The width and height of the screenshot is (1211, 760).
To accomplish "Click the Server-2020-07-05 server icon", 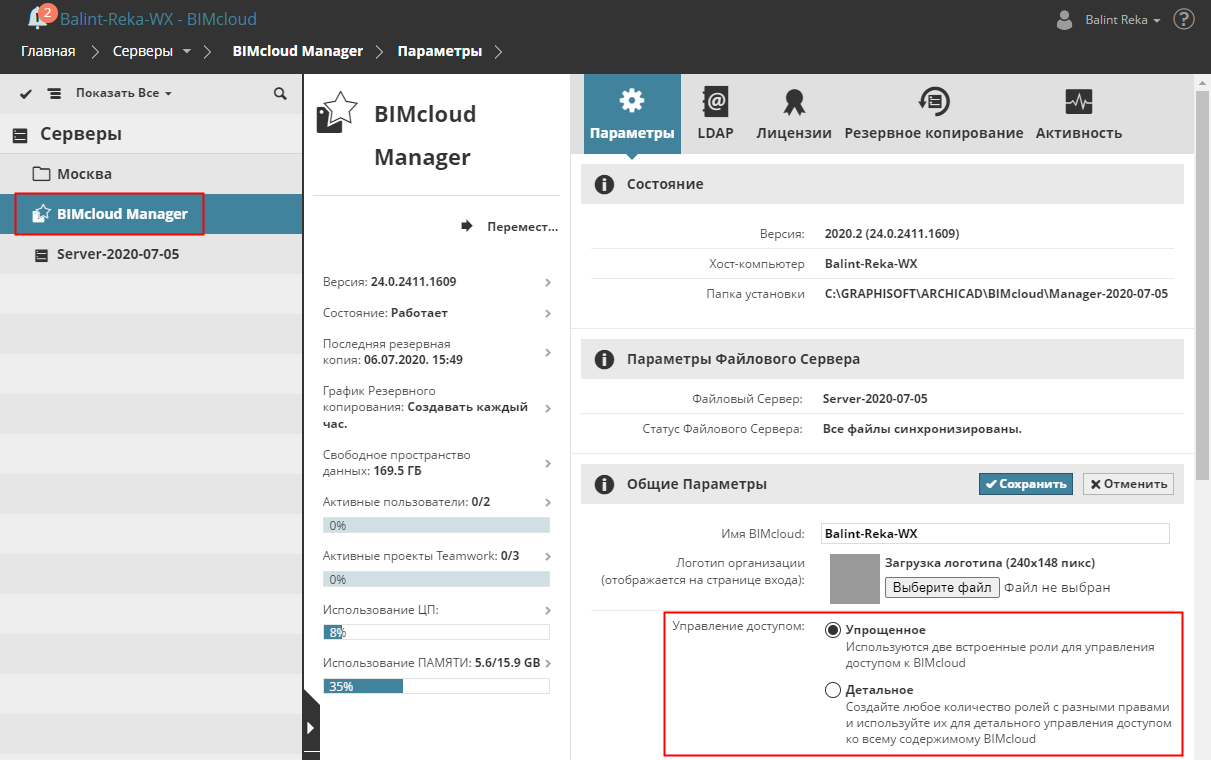I will click(41, 255).
